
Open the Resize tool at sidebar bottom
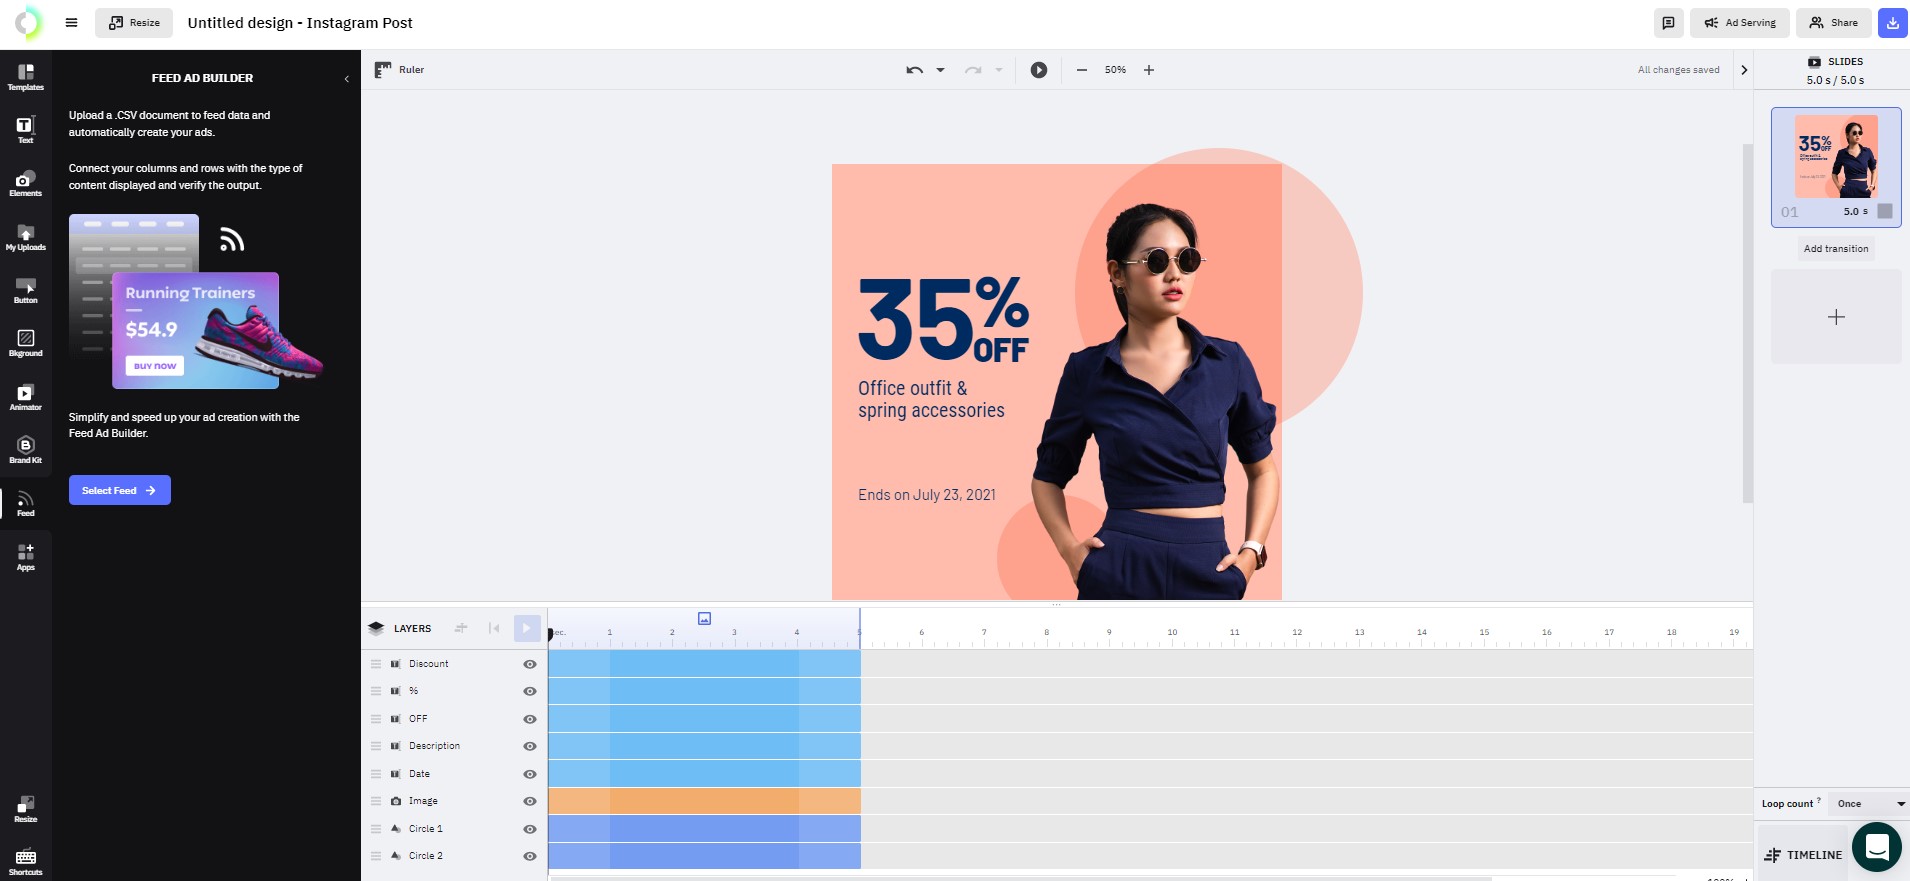tap(26, 809)
